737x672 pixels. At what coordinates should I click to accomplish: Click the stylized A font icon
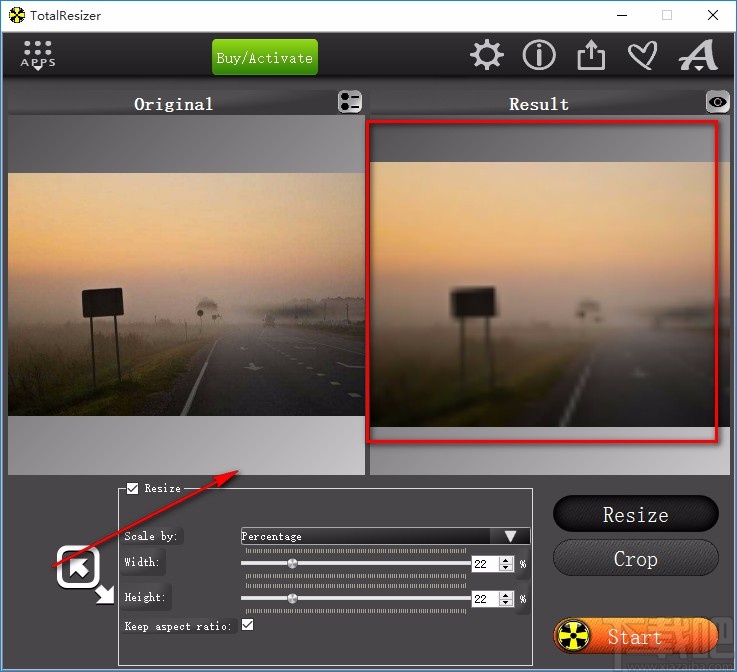pos(697,56)
